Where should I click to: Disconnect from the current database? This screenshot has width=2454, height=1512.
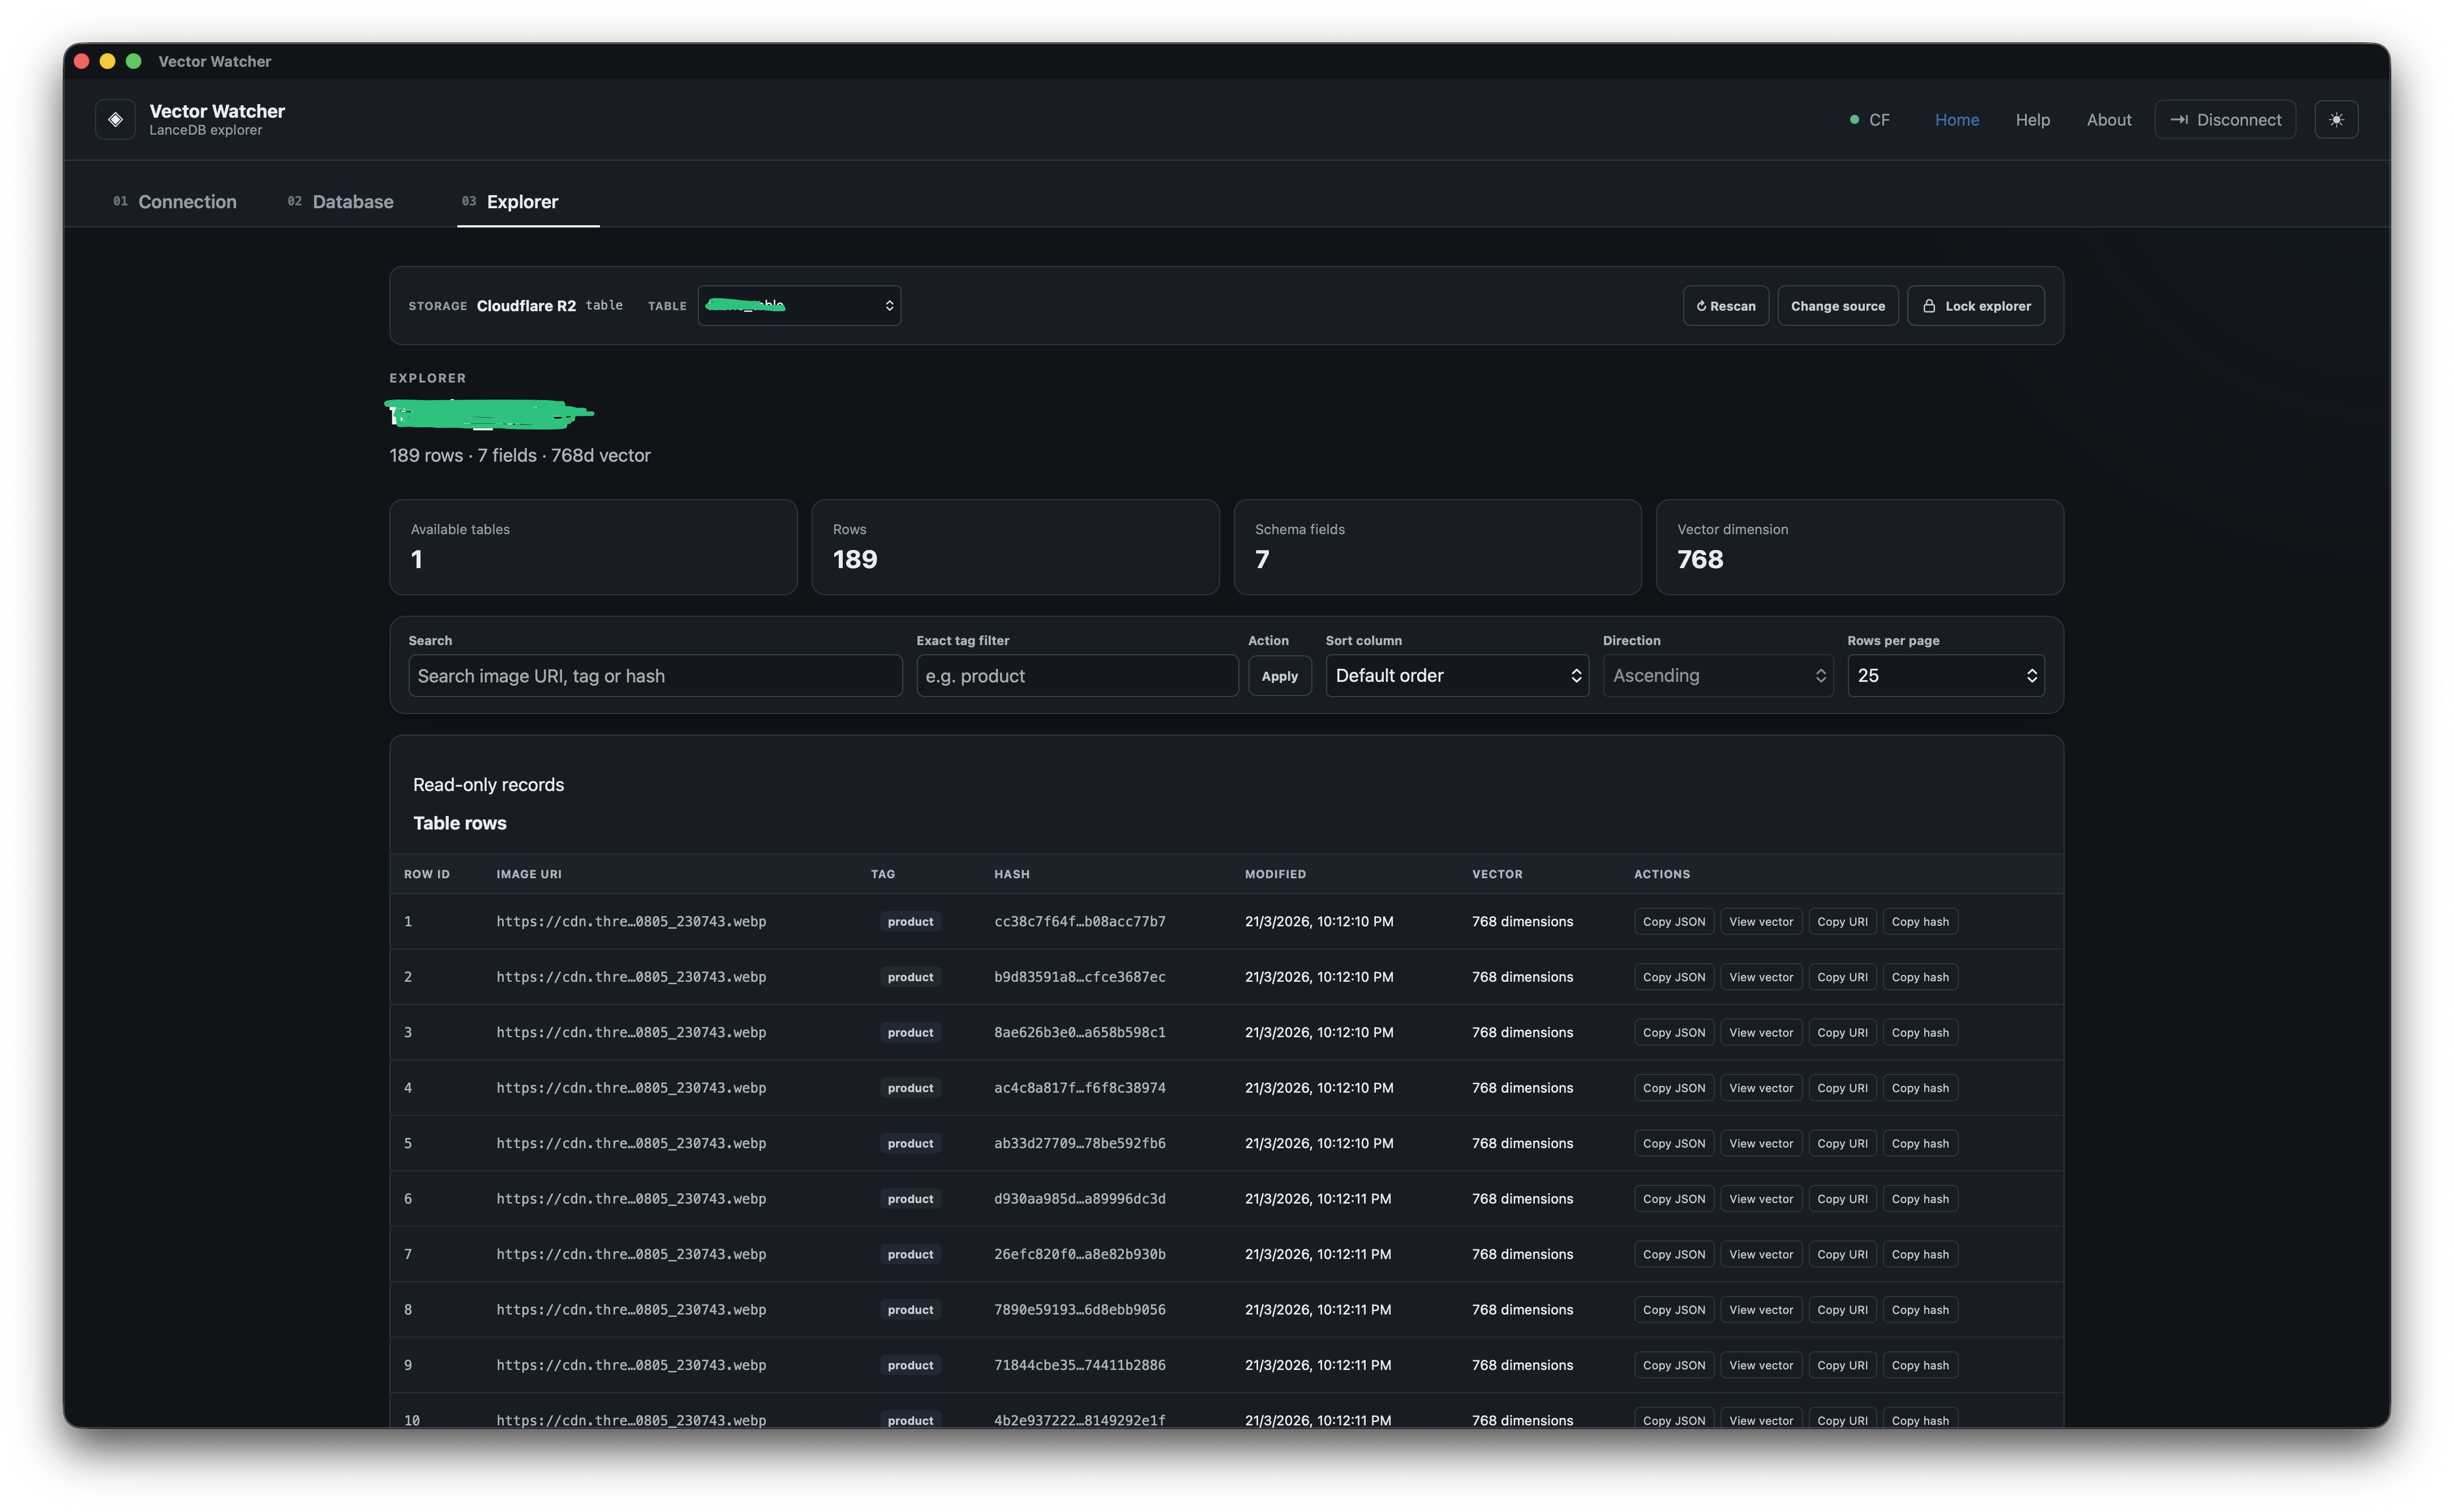click(x=2225, y=120)
